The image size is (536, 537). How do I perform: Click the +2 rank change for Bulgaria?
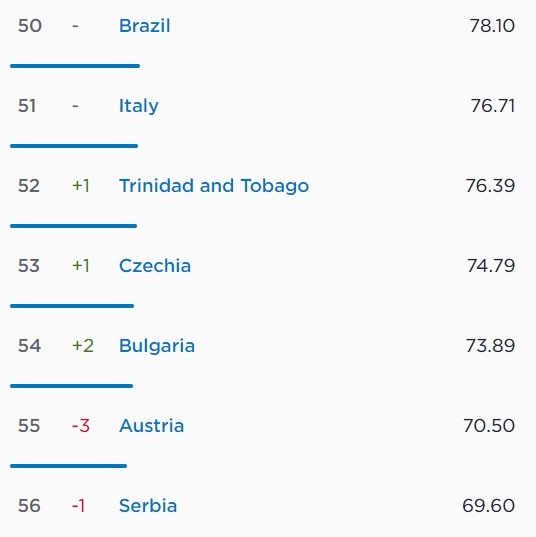click(x=83, y=346)
